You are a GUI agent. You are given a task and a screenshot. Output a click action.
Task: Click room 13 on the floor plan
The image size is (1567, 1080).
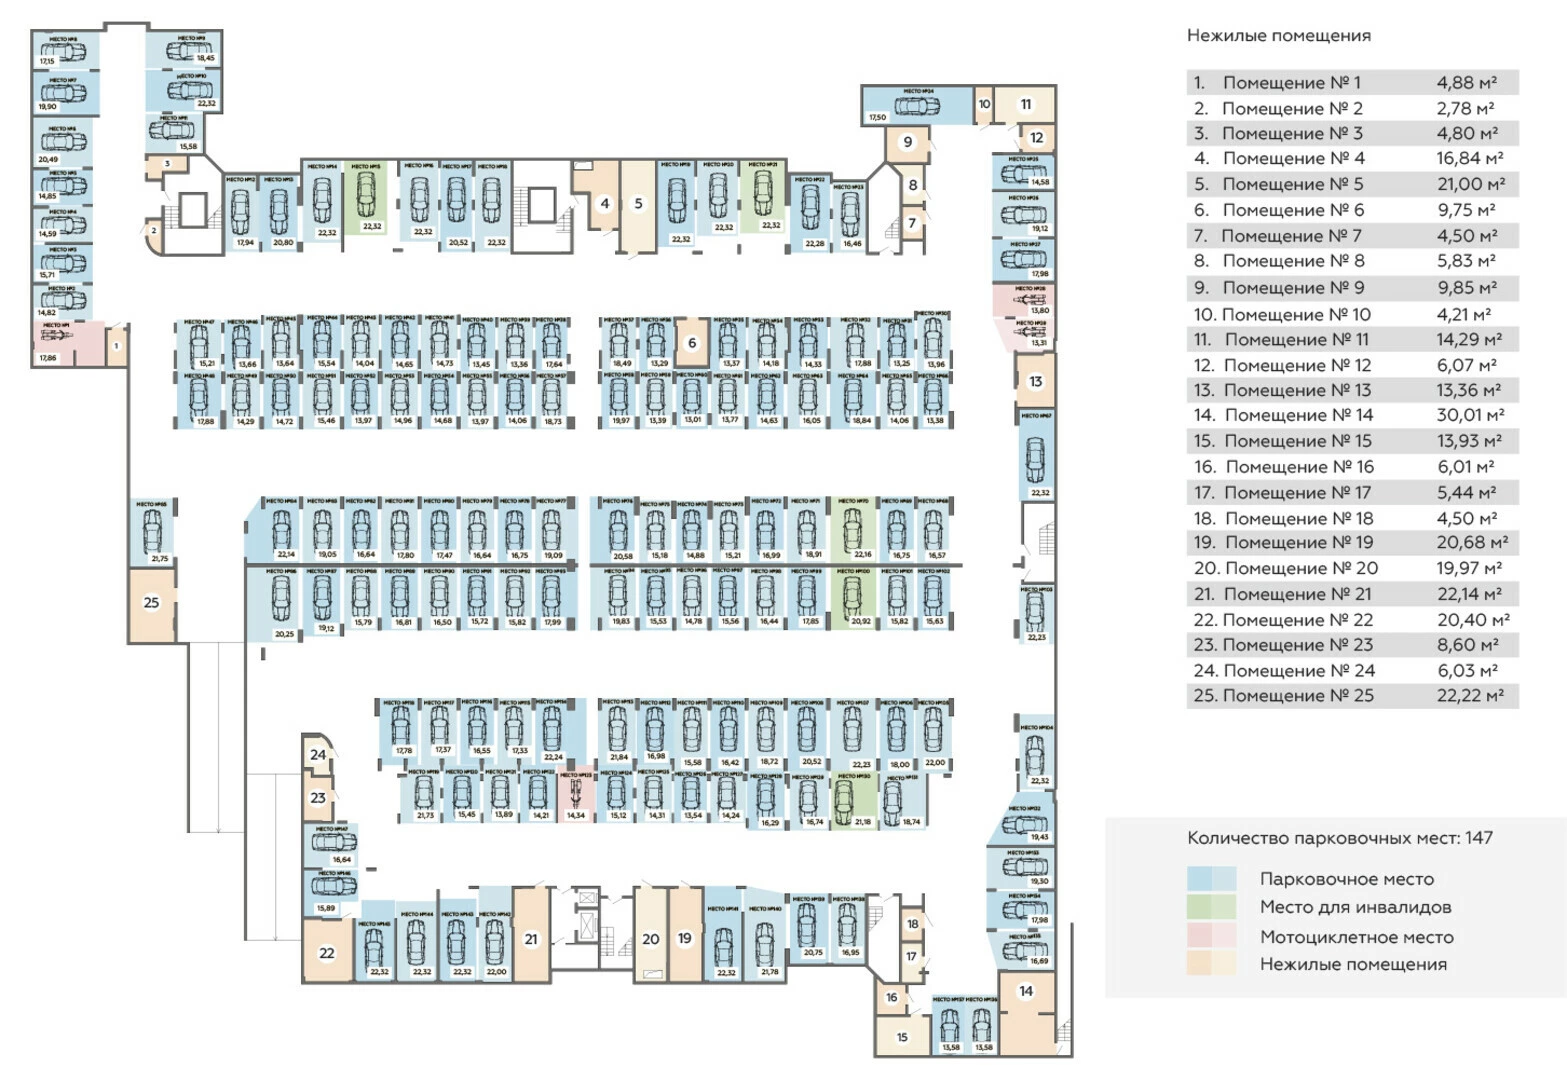pyautogui.click(x=1035, y=381)
